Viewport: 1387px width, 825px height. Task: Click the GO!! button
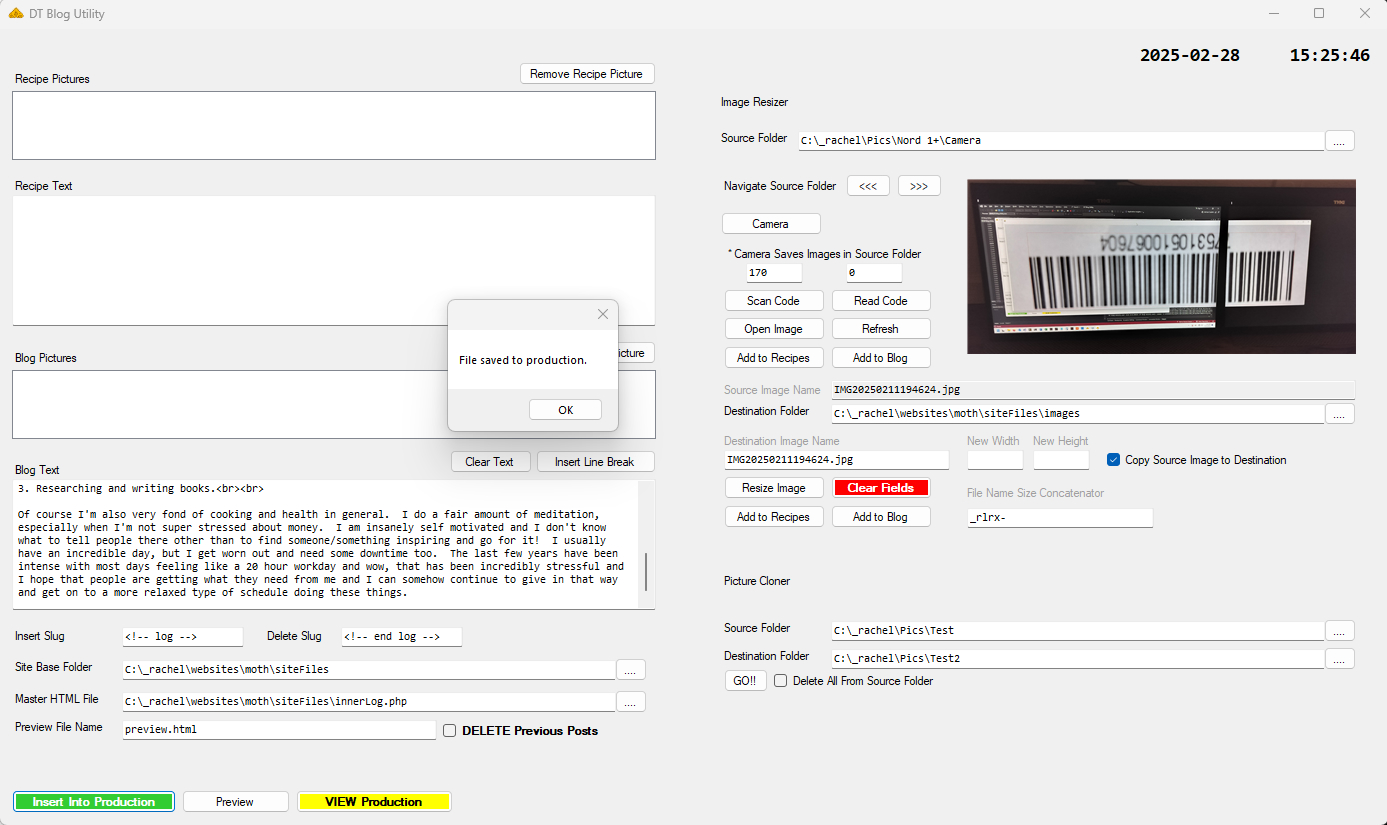click(x=745, y=681)
